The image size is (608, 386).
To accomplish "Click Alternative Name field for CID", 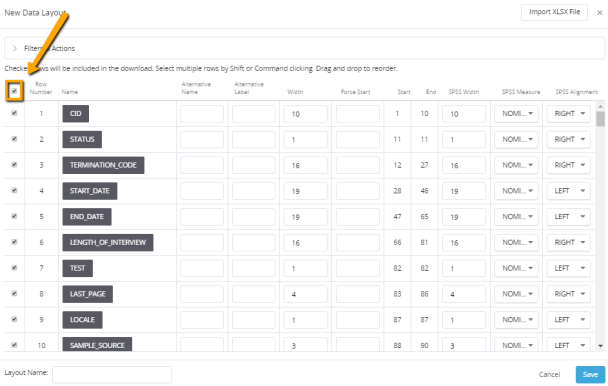I will [202, 114].
